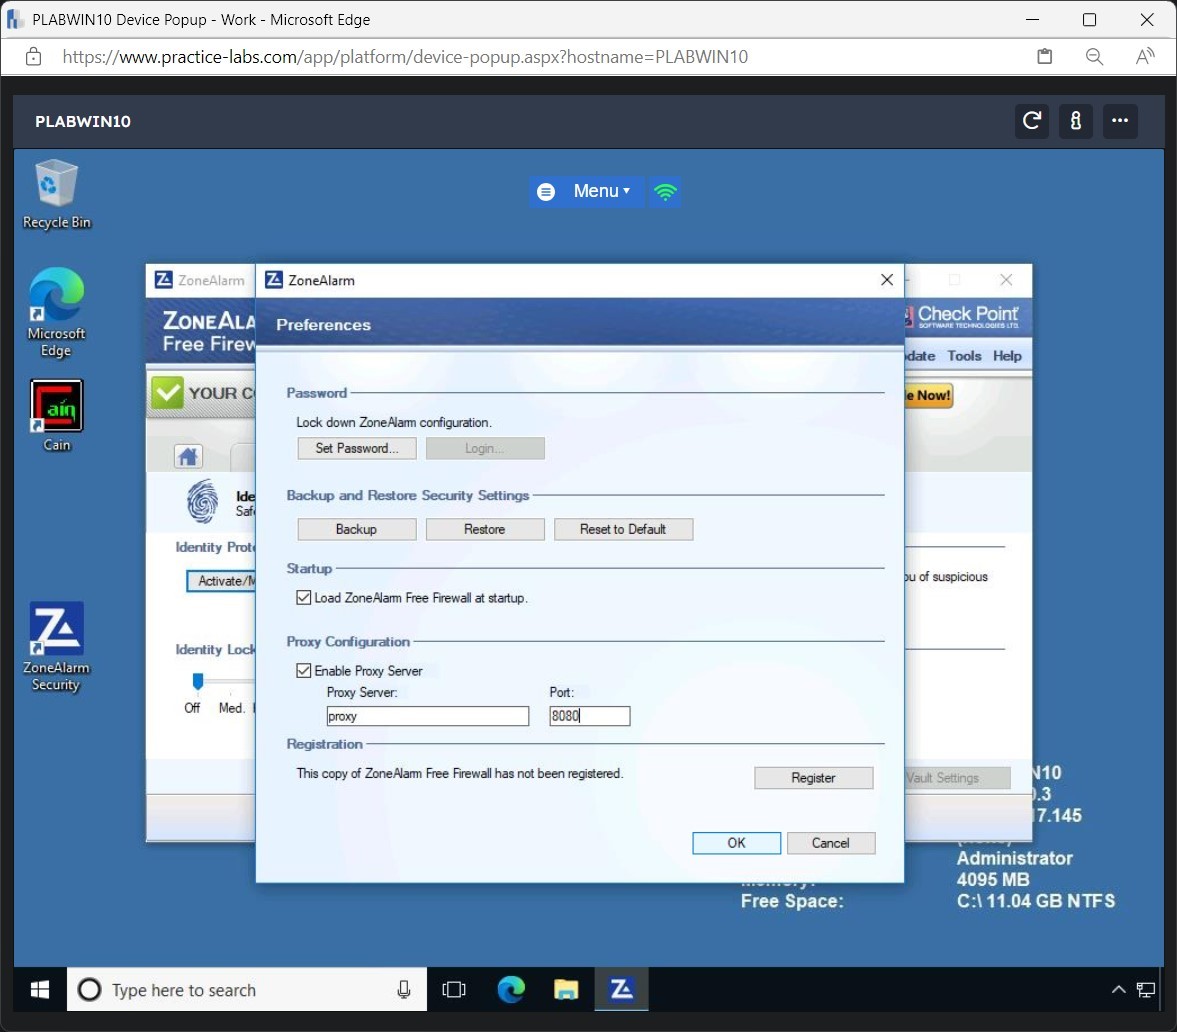Toggle the Enable Proxy Server checkbox
1177x1032 pixels.
(303, 670)
